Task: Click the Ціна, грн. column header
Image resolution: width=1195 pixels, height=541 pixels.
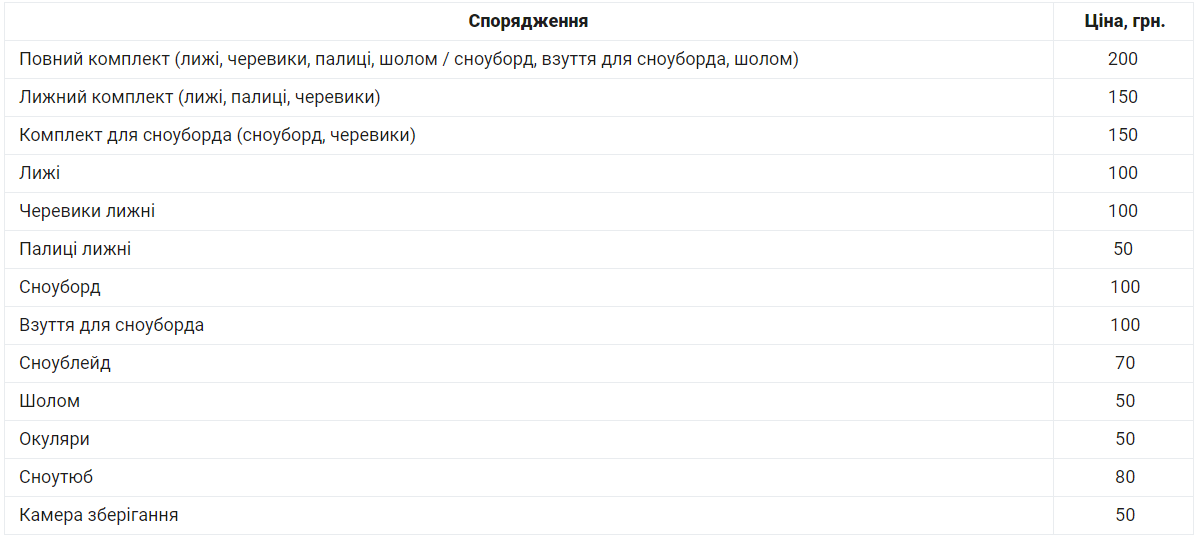Action: [1124, 21]
